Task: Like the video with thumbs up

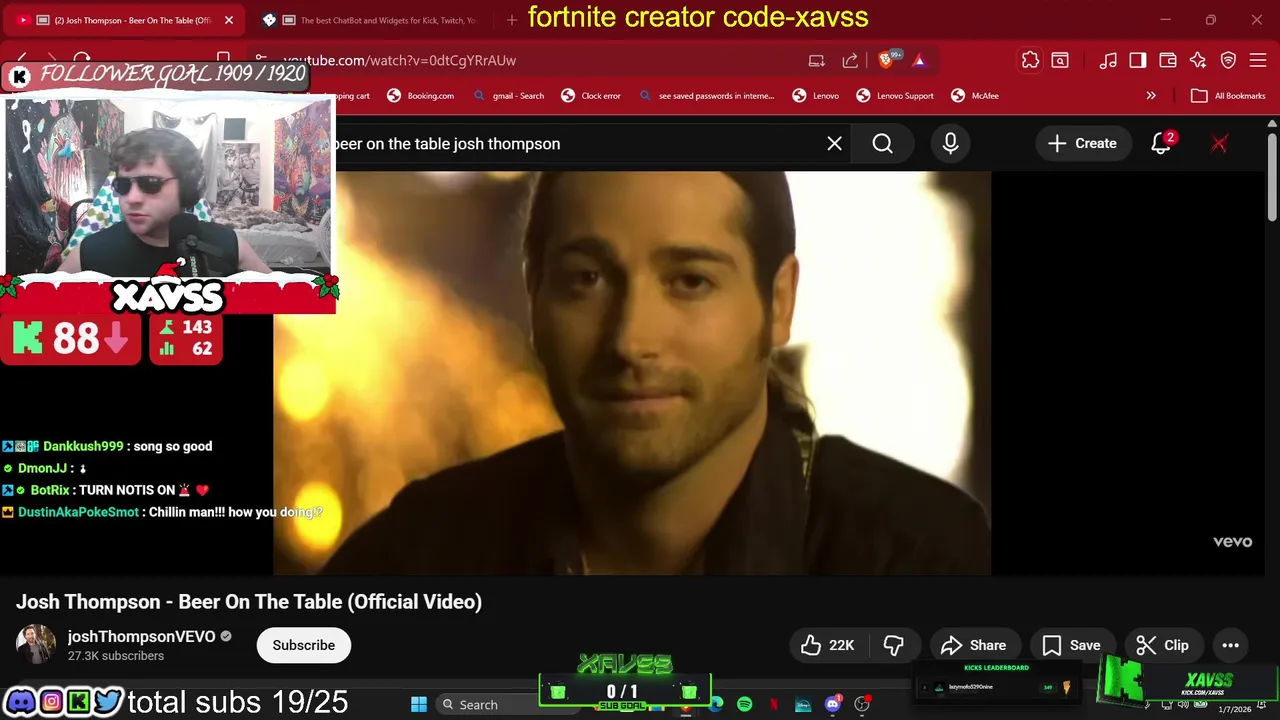Action: 827,645
